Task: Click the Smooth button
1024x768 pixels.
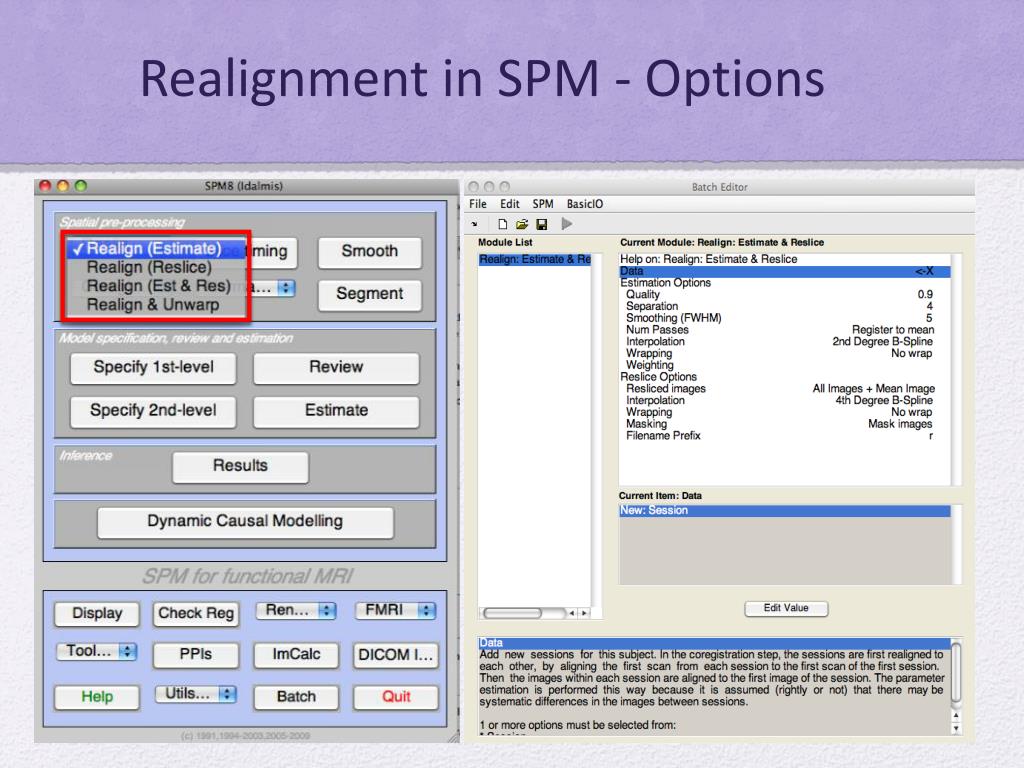Action: (x=370, y=251)
